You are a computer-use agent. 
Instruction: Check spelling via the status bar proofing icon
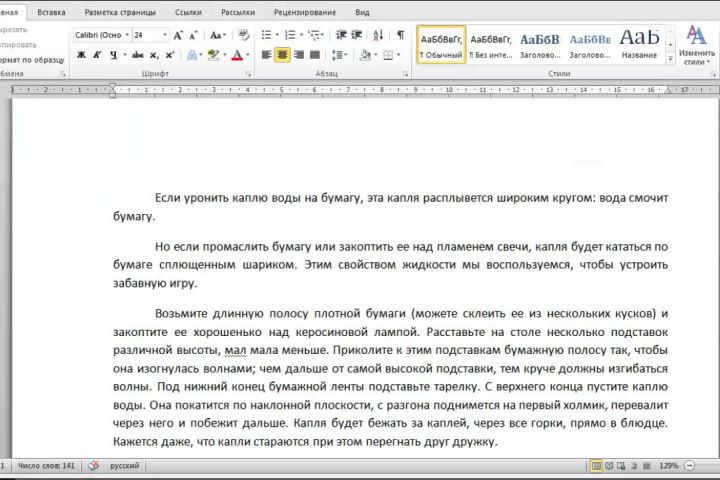pos(94,466)
